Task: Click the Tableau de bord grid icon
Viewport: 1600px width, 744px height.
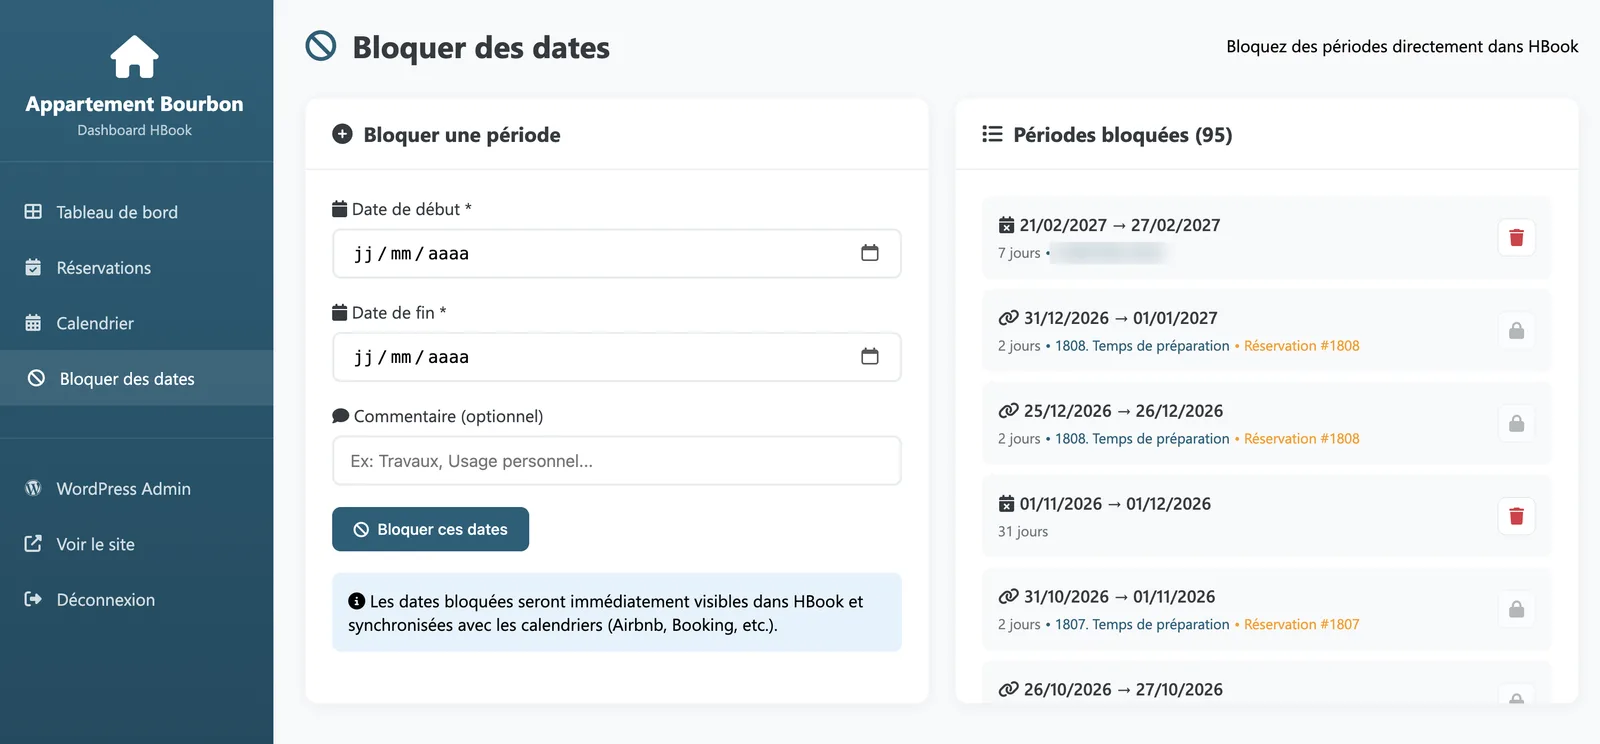Action: [33, 212]
